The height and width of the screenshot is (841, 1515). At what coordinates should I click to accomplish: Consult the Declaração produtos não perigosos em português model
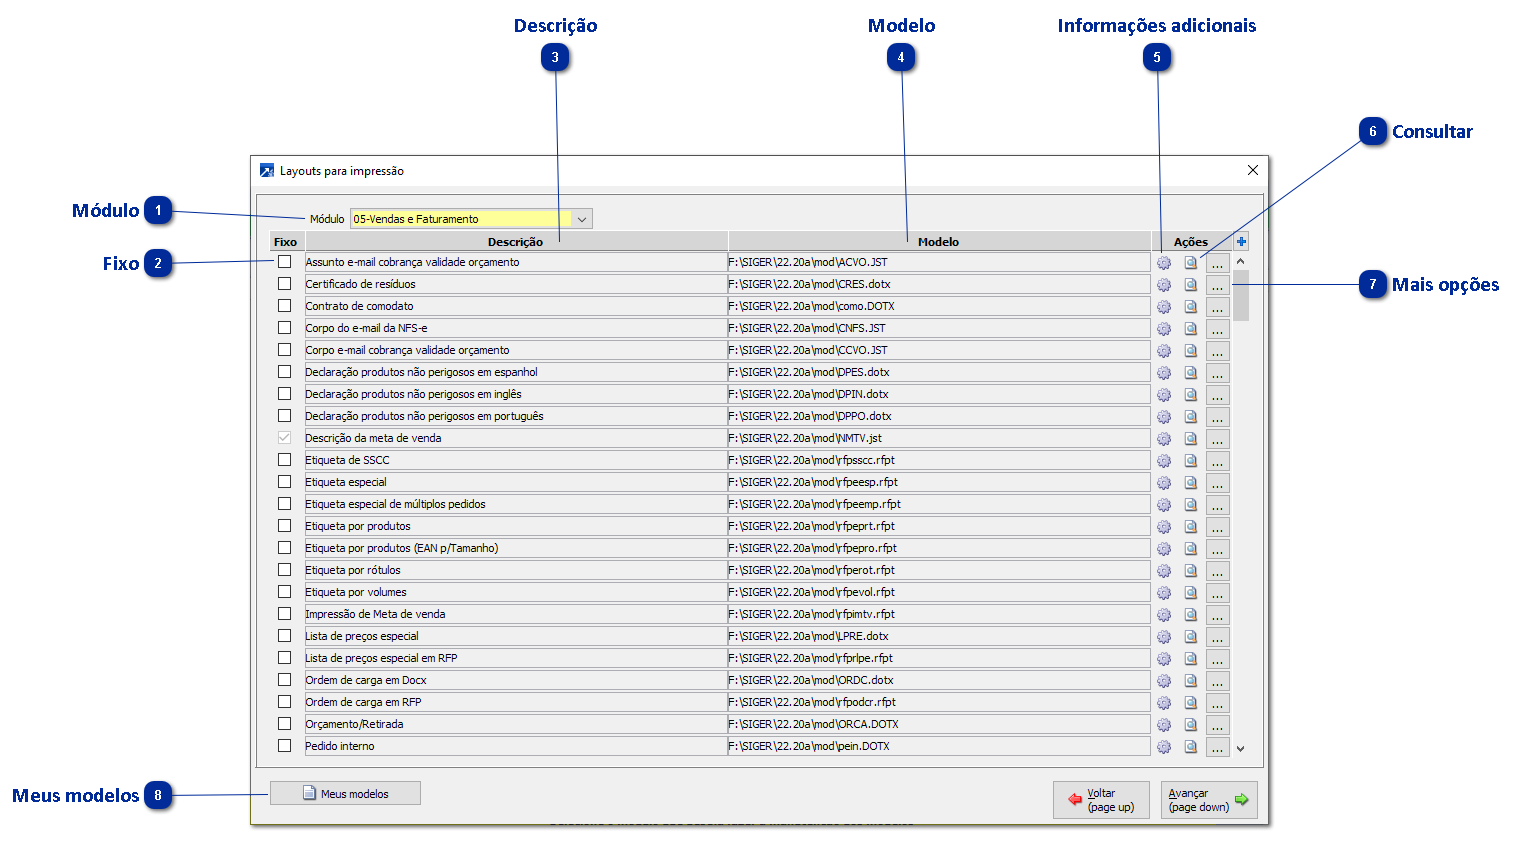click(1191, 417)
